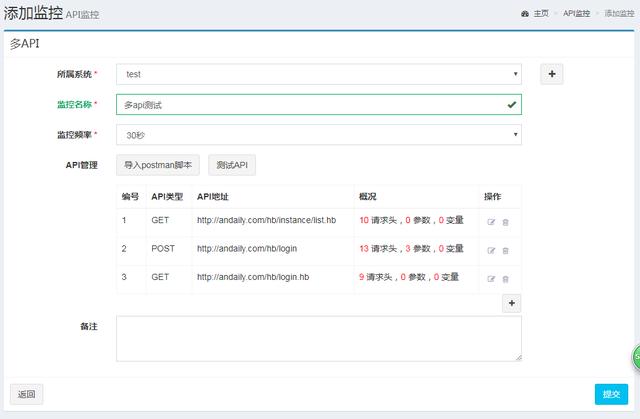Click summary '9 请求头' in row 3
Screen dimensions: 640x419
click(376, 277)
